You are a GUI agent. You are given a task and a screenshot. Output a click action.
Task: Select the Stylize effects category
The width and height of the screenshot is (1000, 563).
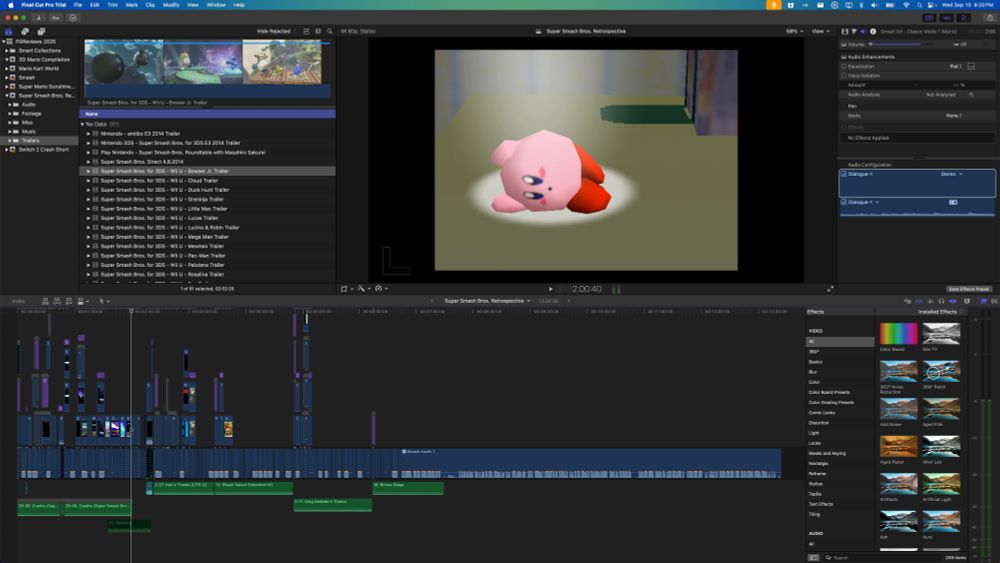click(816, 484)
